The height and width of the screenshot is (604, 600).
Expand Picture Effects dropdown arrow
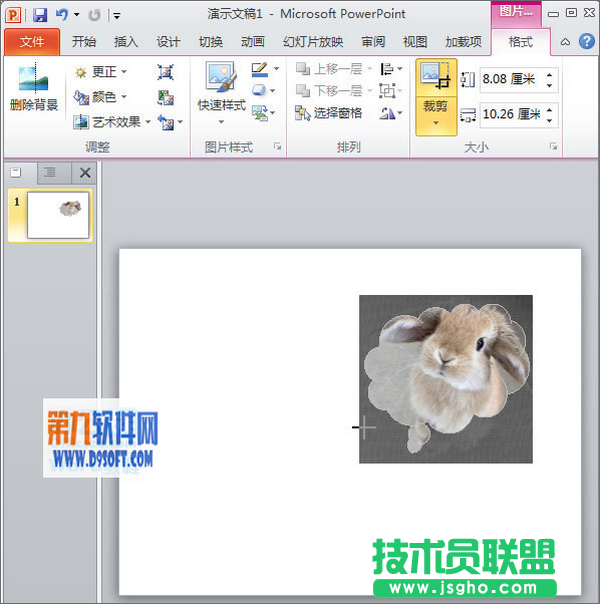(x=273, y=91)
